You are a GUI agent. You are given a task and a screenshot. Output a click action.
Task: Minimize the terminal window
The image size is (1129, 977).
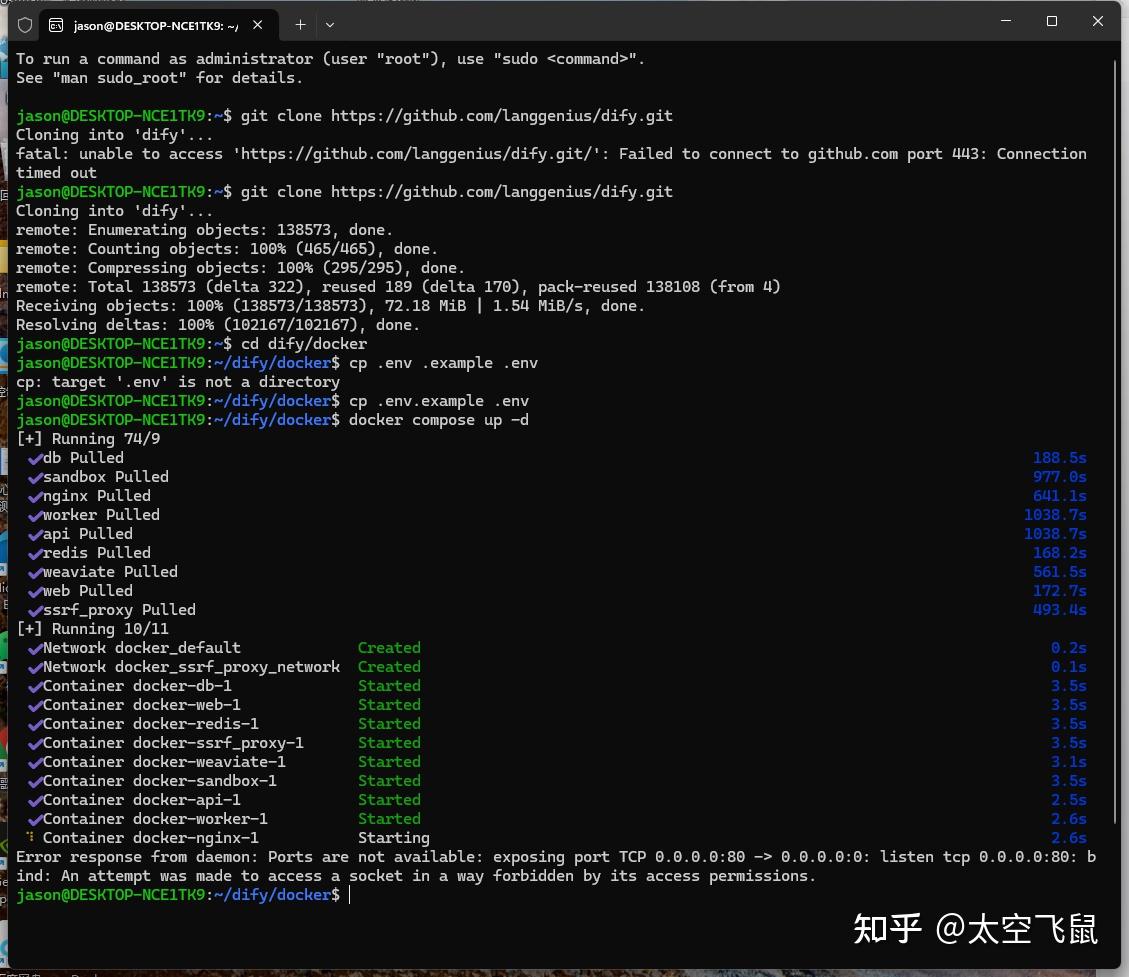pyautogui.click(x=1006, y=22)
